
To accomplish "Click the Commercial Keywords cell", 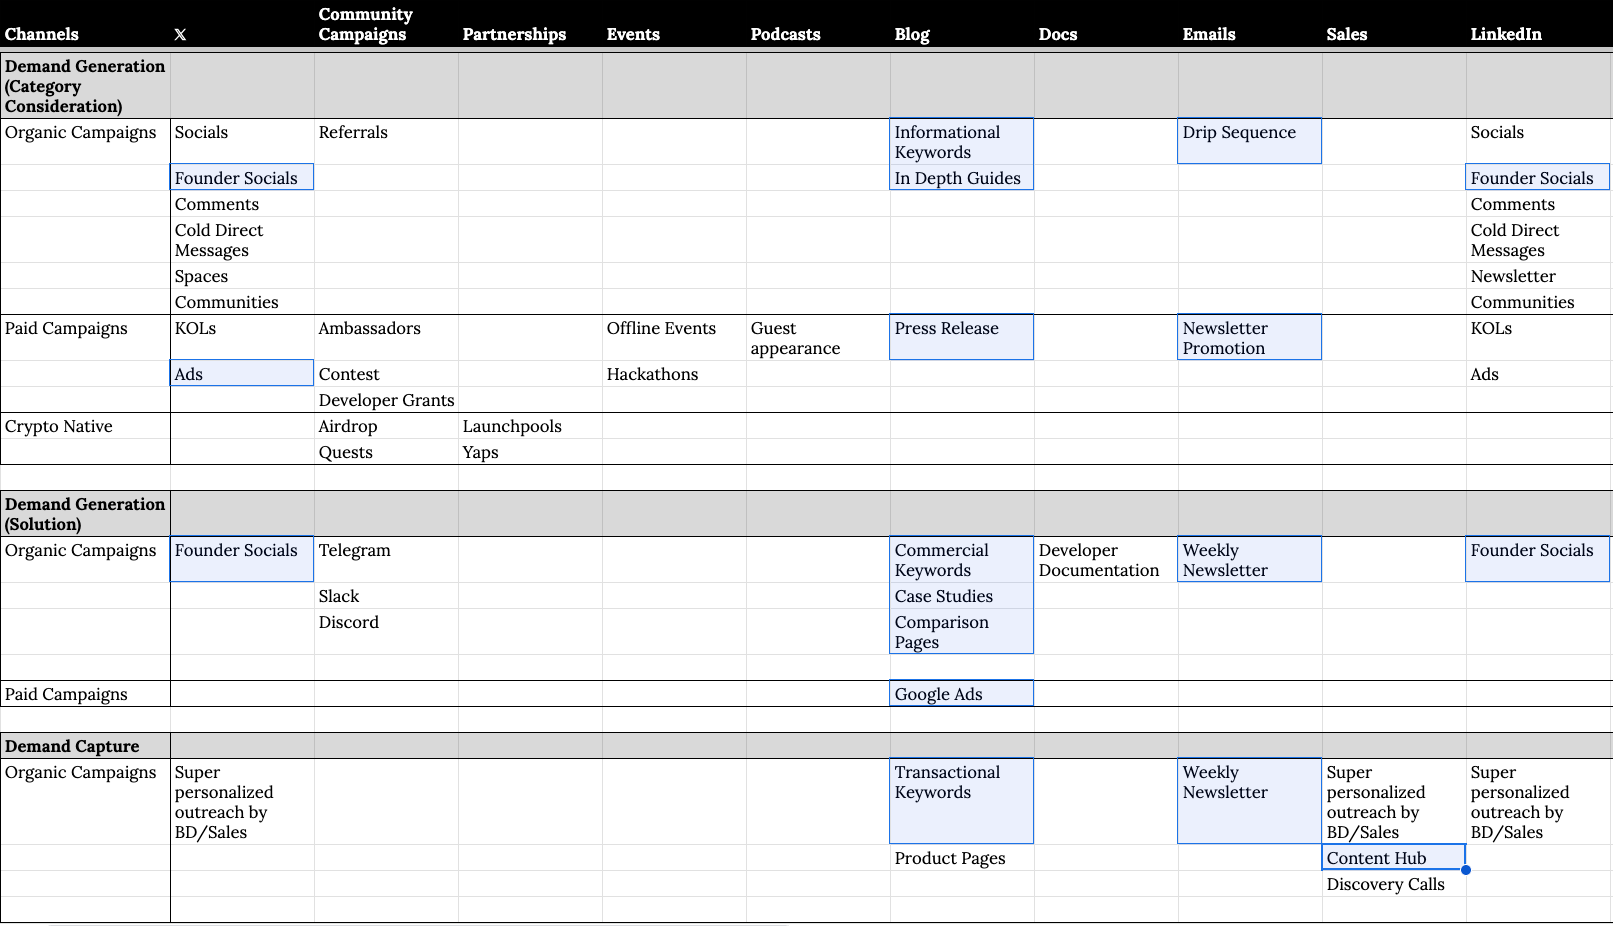I will click(x=962, y=560).
